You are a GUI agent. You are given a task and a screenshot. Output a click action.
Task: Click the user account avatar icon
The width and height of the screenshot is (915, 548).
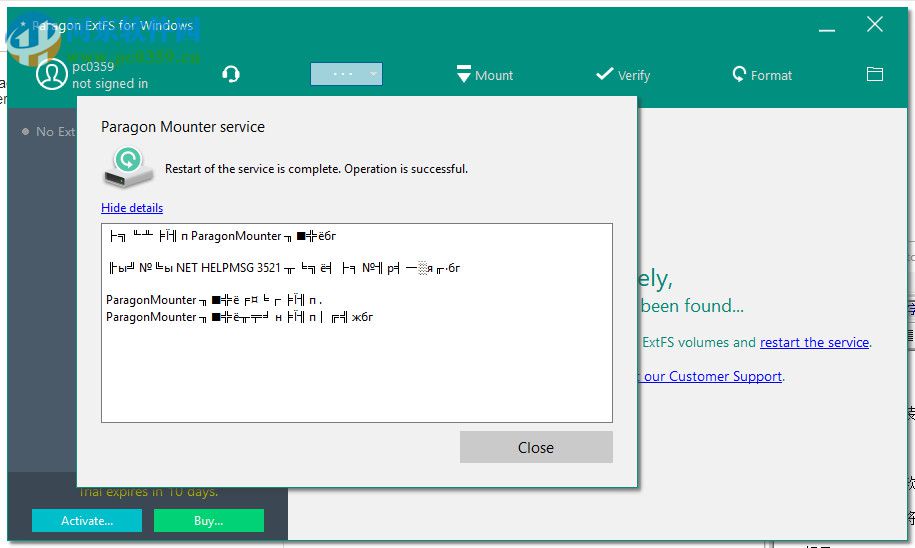pyautogui.click(x=51, y=75)
